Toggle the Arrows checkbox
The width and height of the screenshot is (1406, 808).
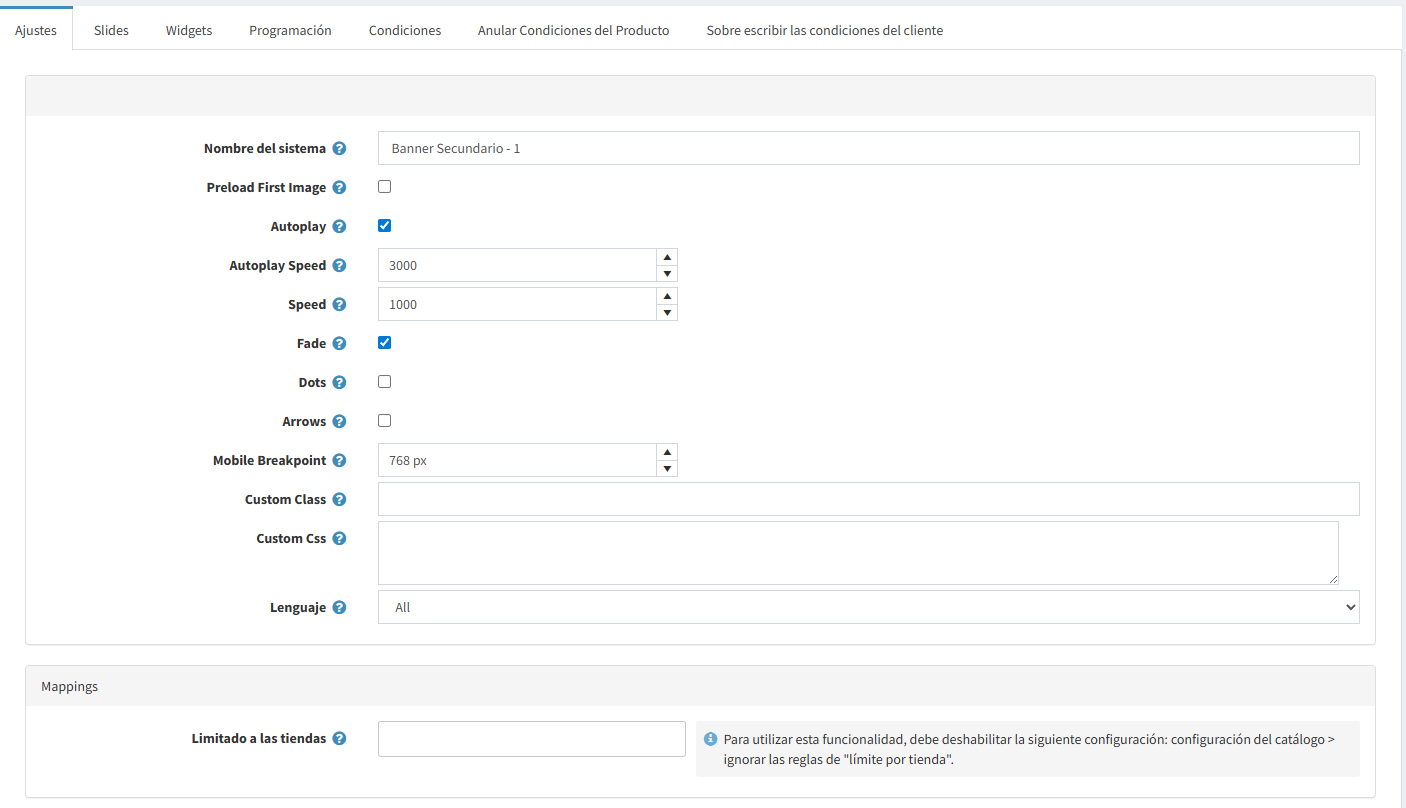(384, 421)
